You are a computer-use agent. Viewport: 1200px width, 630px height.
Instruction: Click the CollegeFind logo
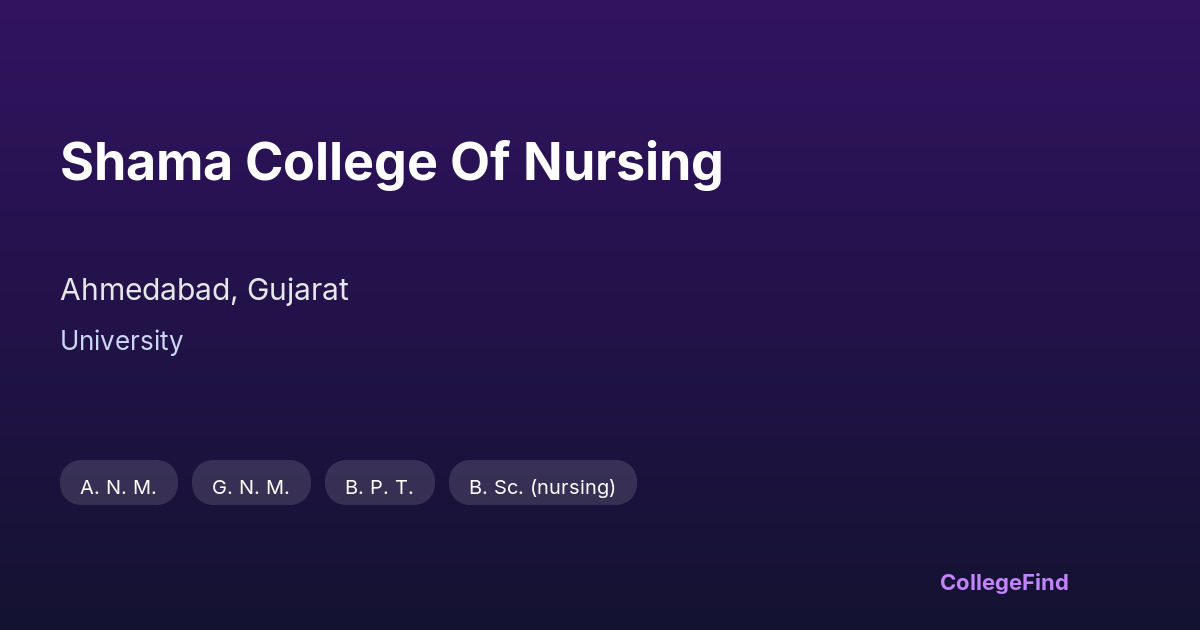pyautogui.click(x=1003, y=582)
